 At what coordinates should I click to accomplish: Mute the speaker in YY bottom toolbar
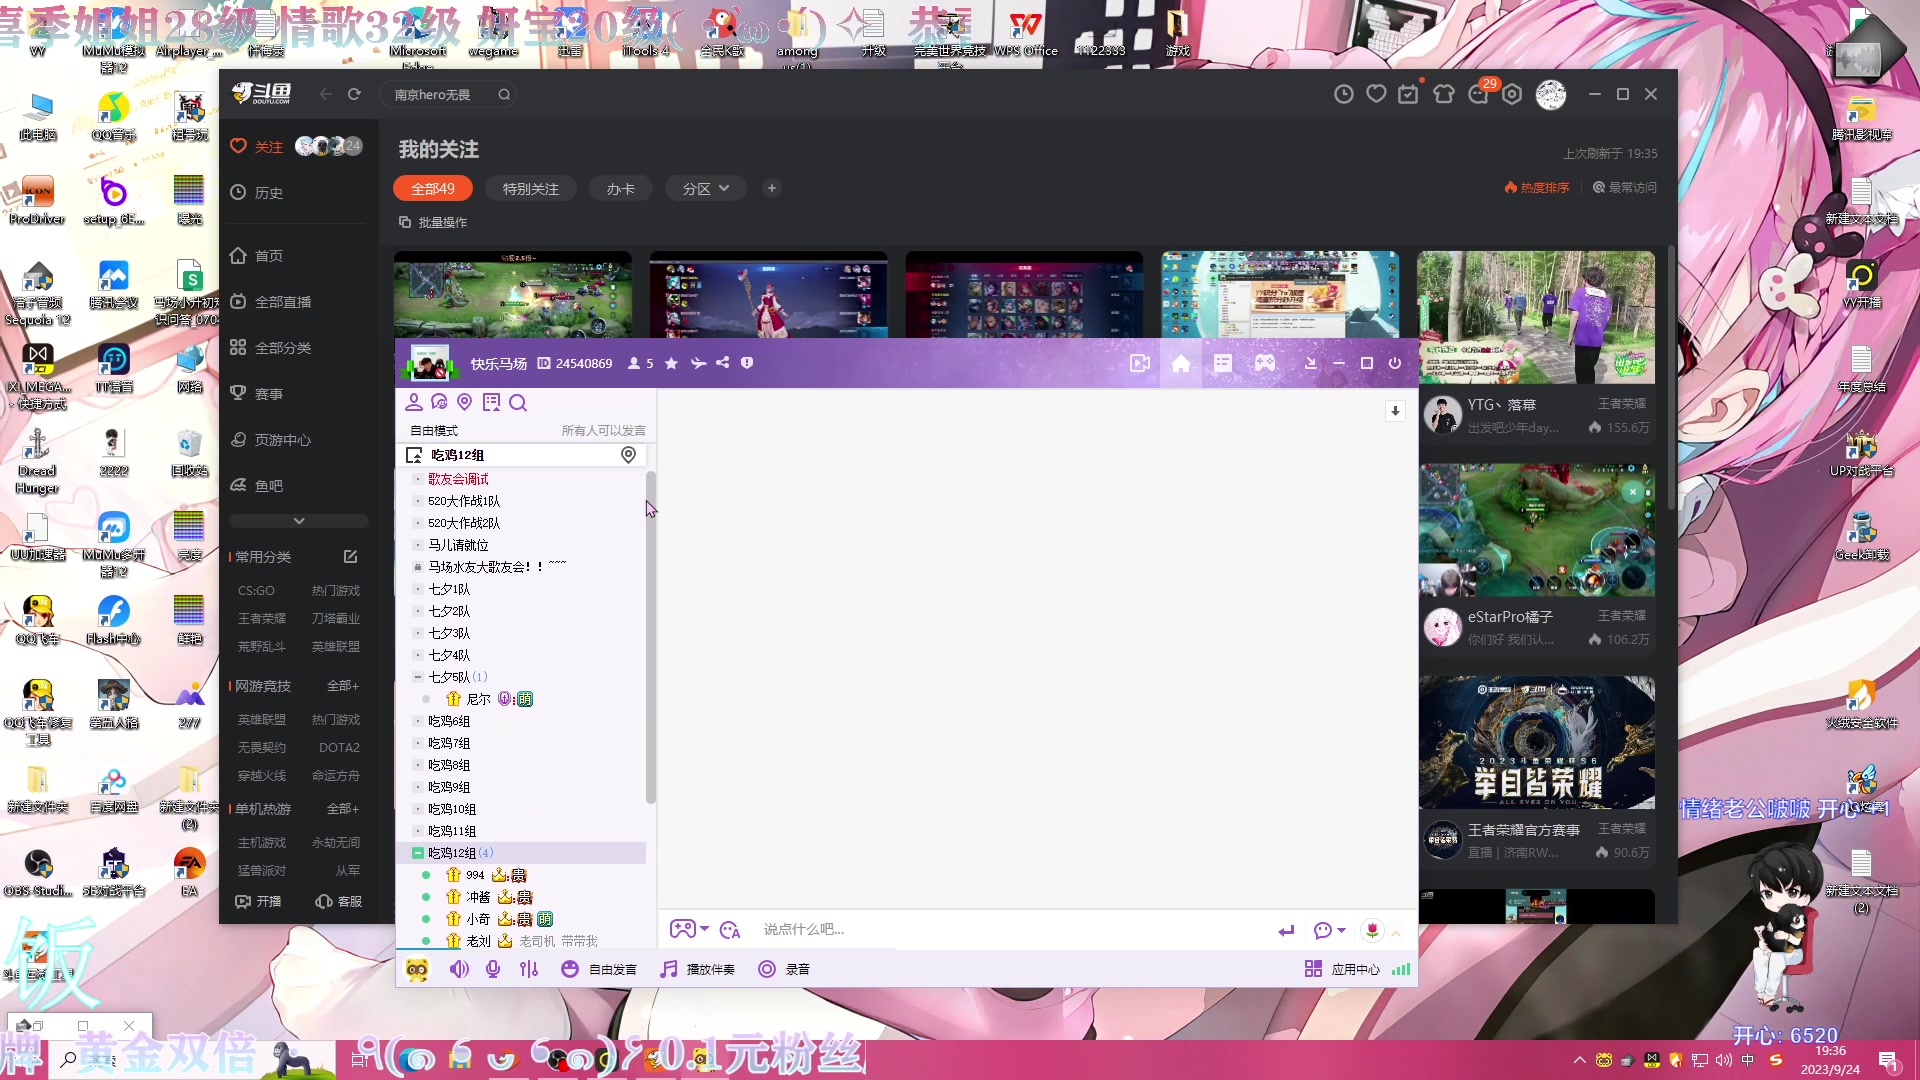tap(459, 969)
